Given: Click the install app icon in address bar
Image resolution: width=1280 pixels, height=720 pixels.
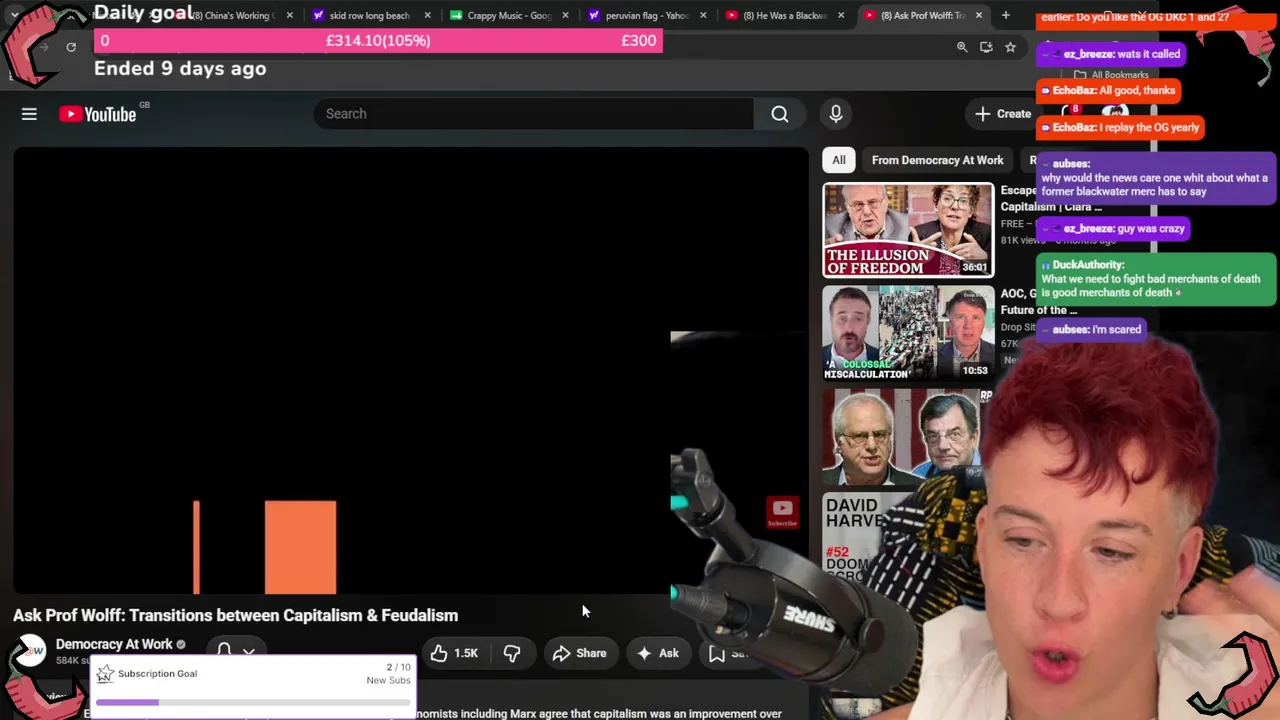Looking at the screenshot, I should pos(986,47).
